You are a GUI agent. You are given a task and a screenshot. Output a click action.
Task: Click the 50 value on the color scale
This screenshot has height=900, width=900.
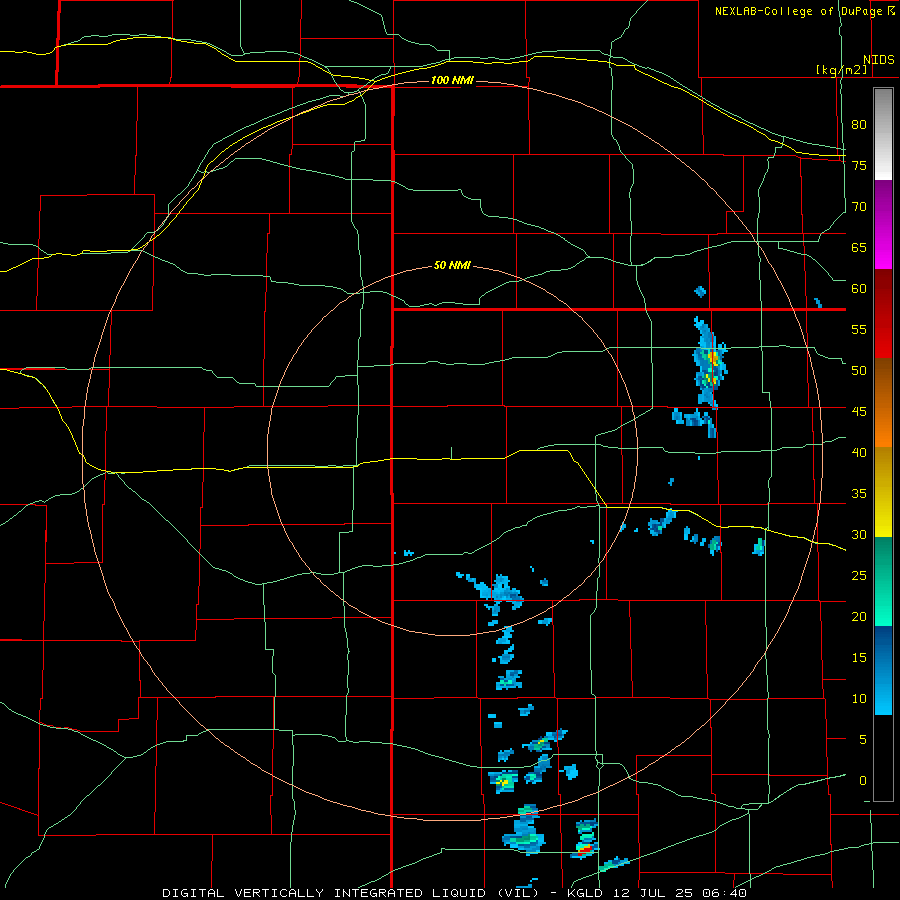pyautogui.click(x=859, y=371)
